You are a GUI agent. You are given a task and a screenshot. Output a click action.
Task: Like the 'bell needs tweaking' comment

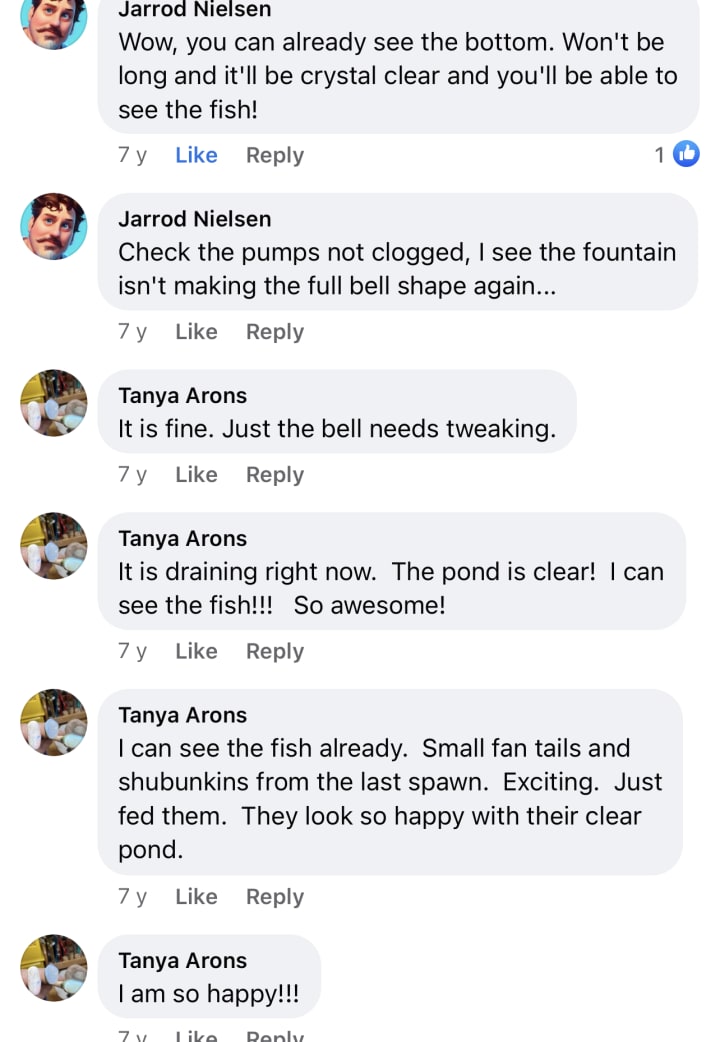click(196, 475)
